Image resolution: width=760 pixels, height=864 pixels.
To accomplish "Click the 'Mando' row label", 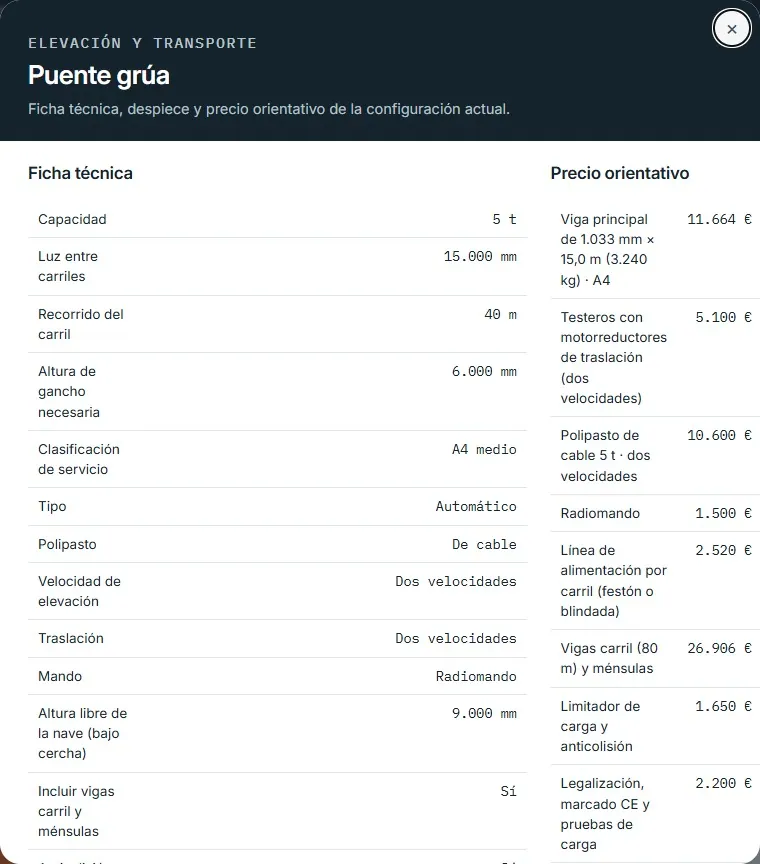I will point(60,676).
